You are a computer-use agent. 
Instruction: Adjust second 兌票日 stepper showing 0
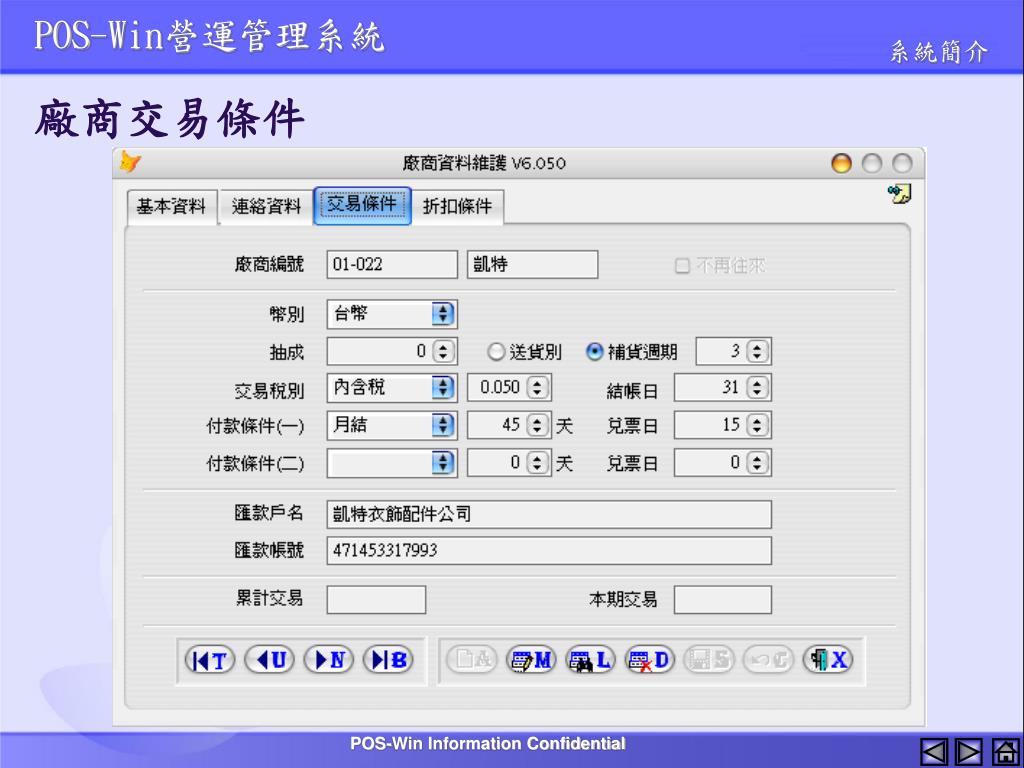point(756,463)
